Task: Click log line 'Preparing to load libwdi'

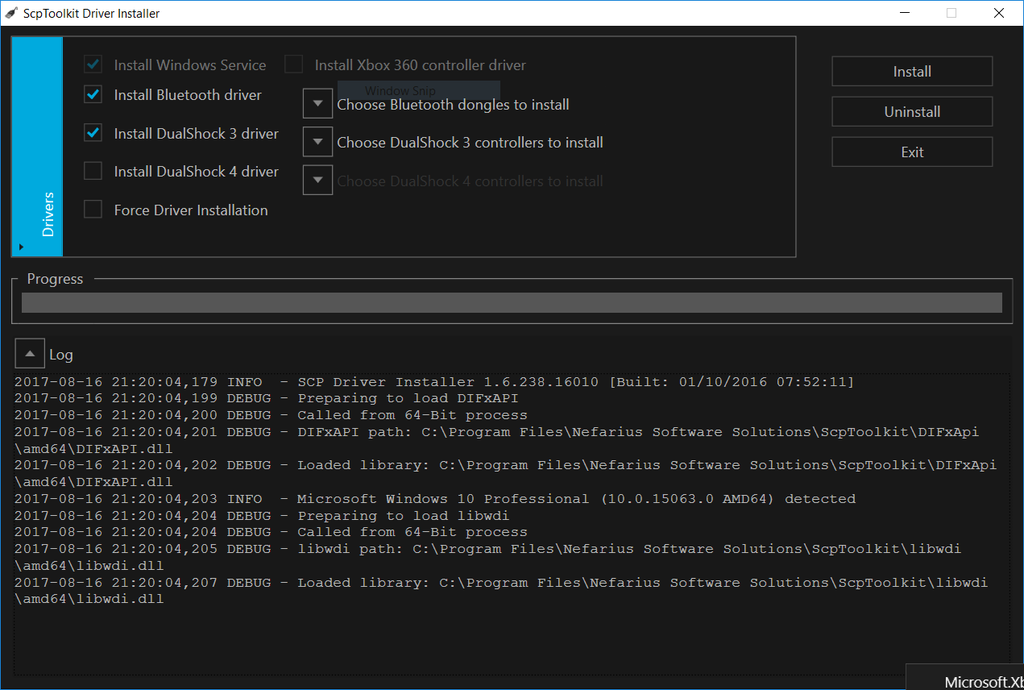Action: point(262,516)
